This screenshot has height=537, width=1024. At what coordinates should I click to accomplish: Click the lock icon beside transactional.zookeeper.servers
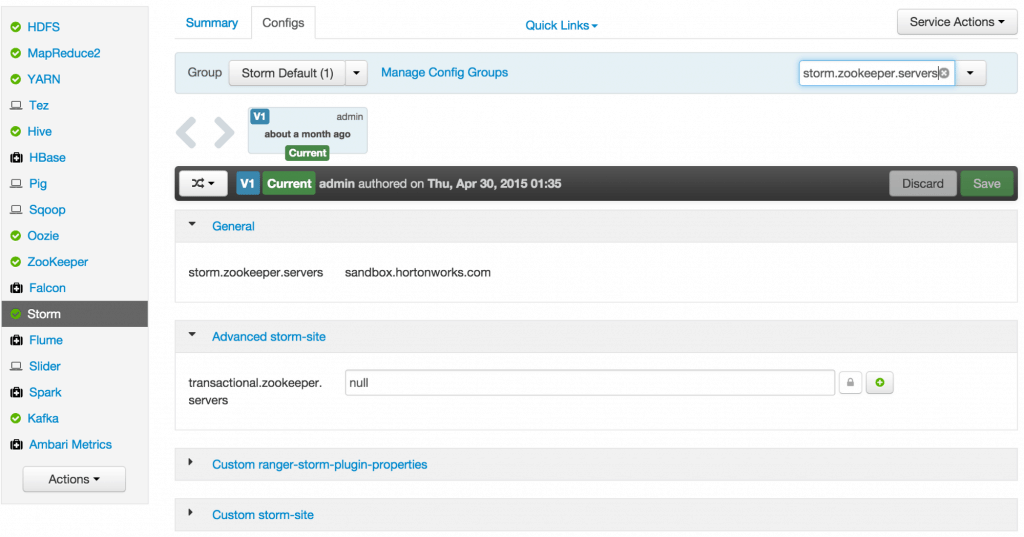[850, 383]
